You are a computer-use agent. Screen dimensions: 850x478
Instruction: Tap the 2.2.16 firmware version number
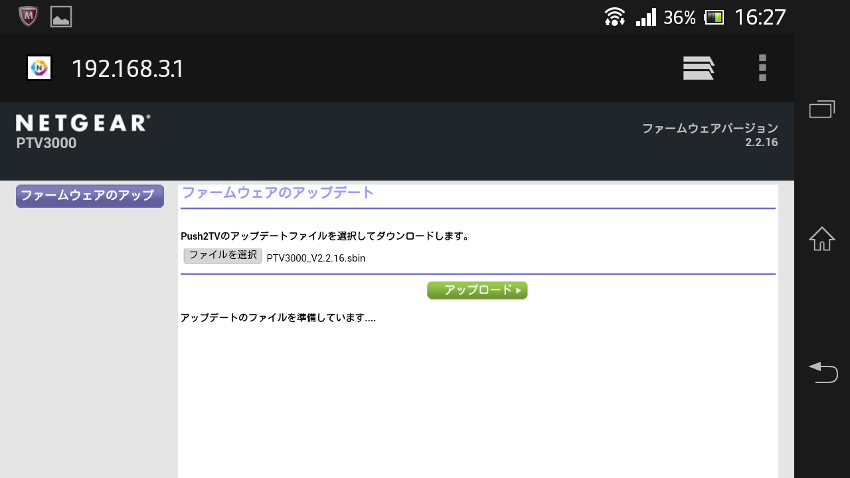[x=762, y=143]
